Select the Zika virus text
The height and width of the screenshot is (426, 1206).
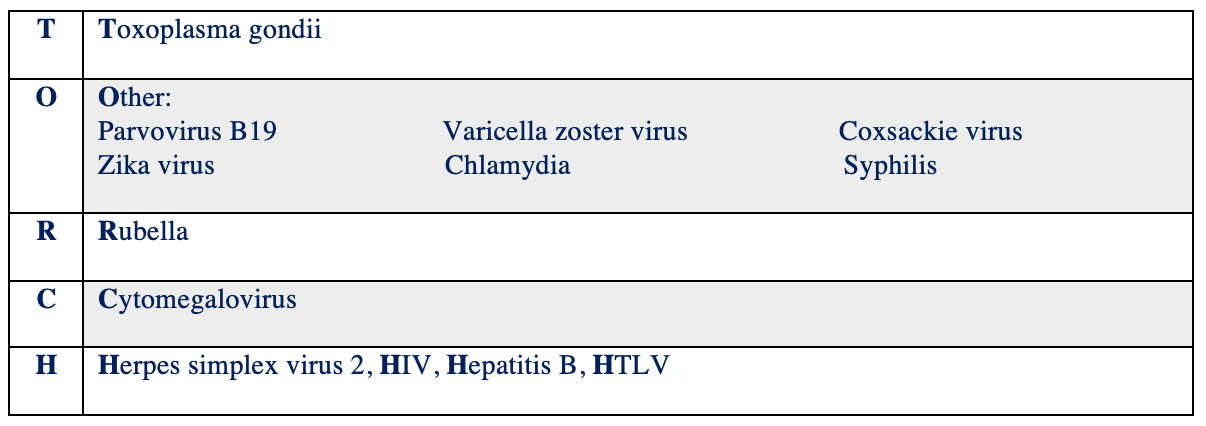tap(156, 165)
